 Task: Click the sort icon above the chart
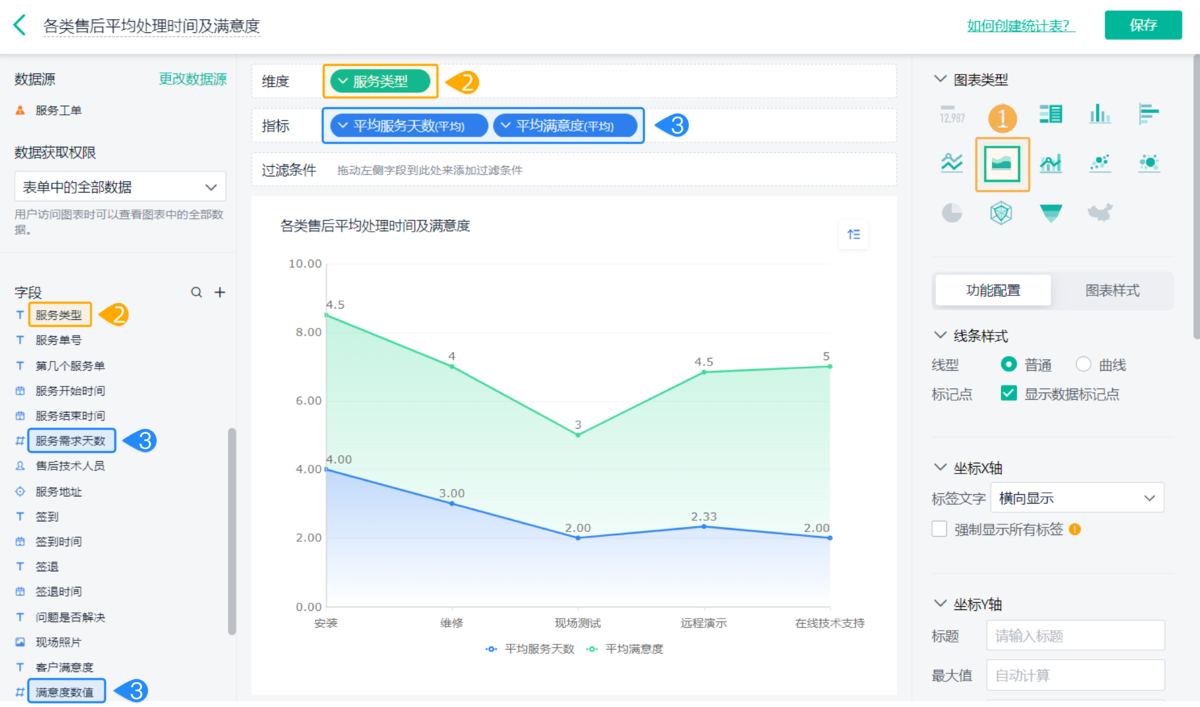tap(853, 234)
